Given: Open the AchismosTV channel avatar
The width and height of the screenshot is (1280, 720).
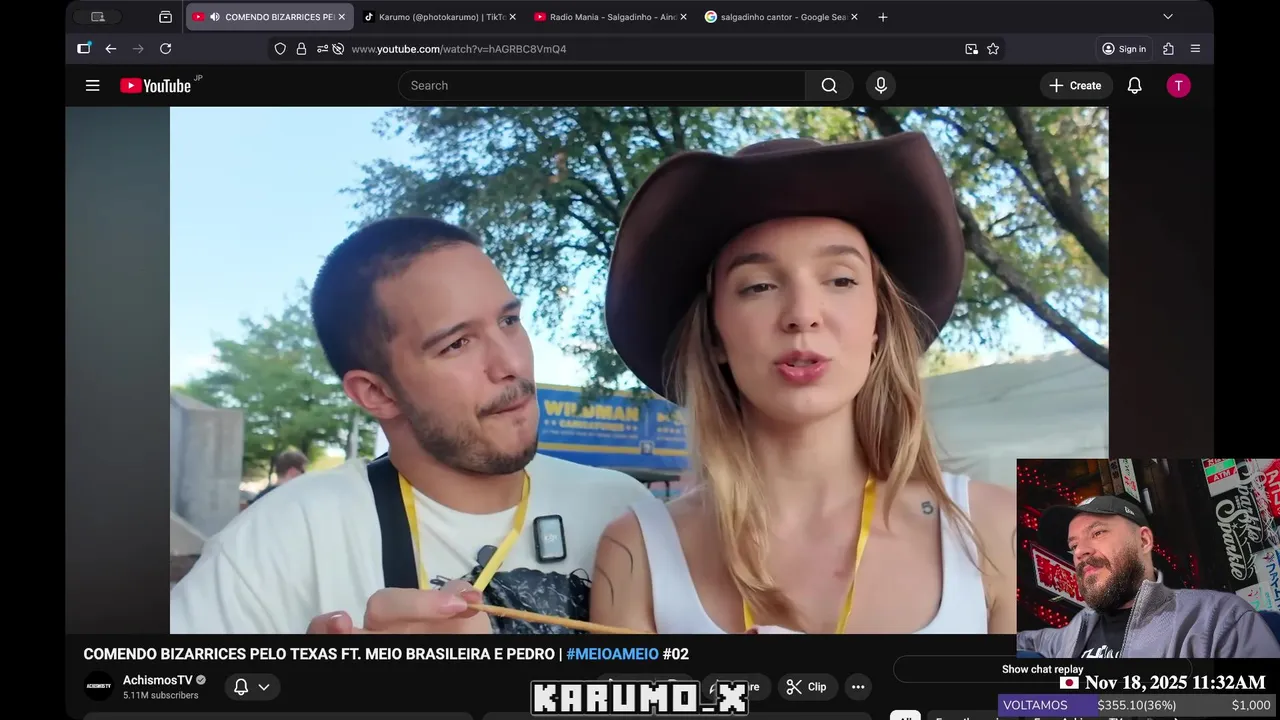Looking at the screenshot, I should click(x=98, y=687).
